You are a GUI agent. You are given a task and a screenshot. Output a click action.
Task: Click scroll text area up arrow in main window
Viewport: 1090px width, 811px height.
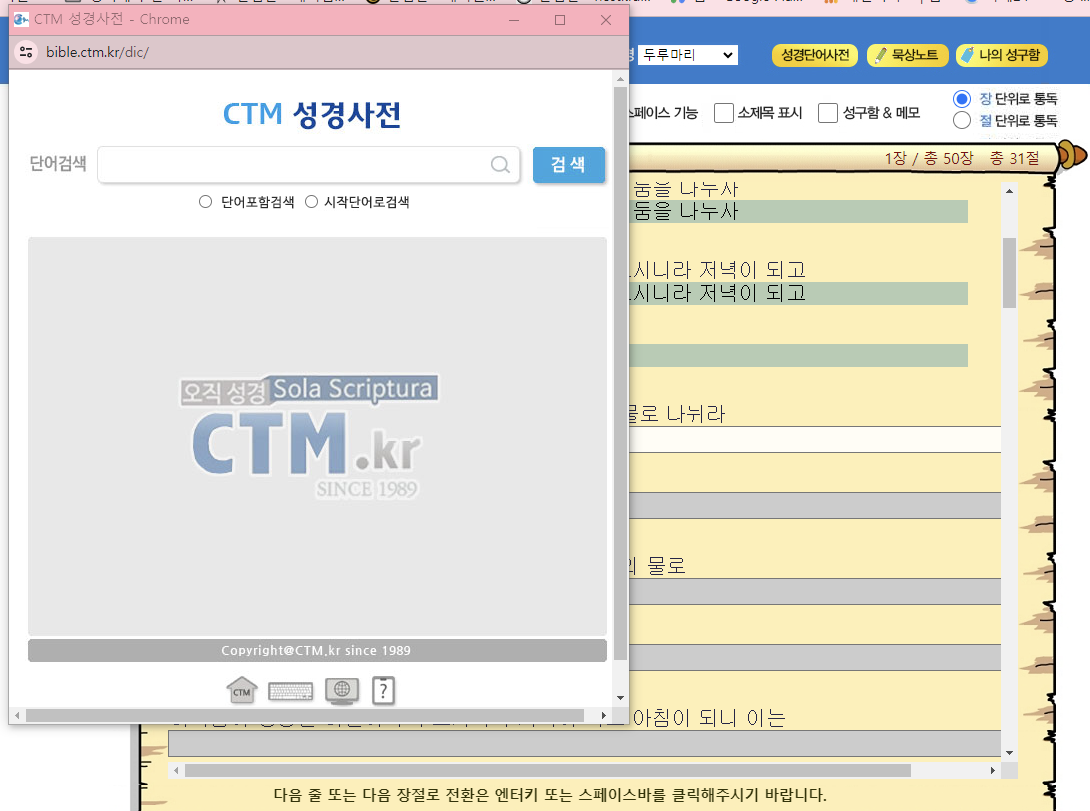[1009, 190]
